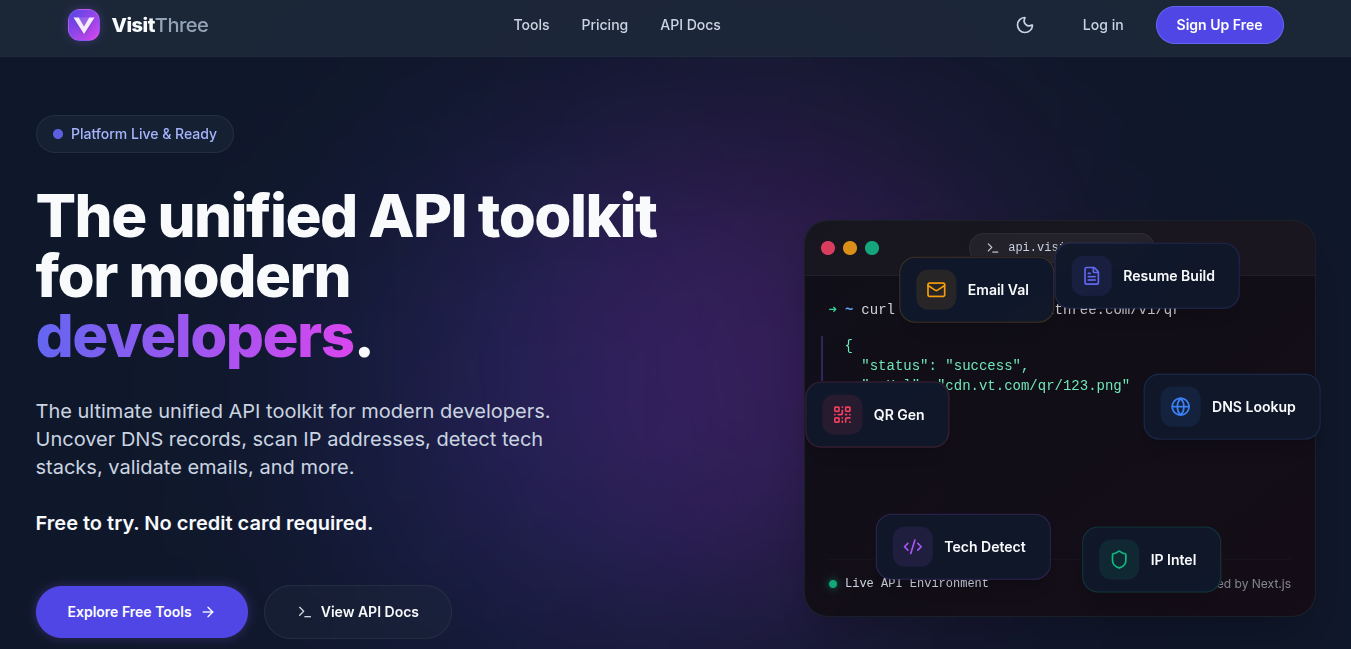
Task: Click the Explore Free Tools button
Action: tap(141, 612)
